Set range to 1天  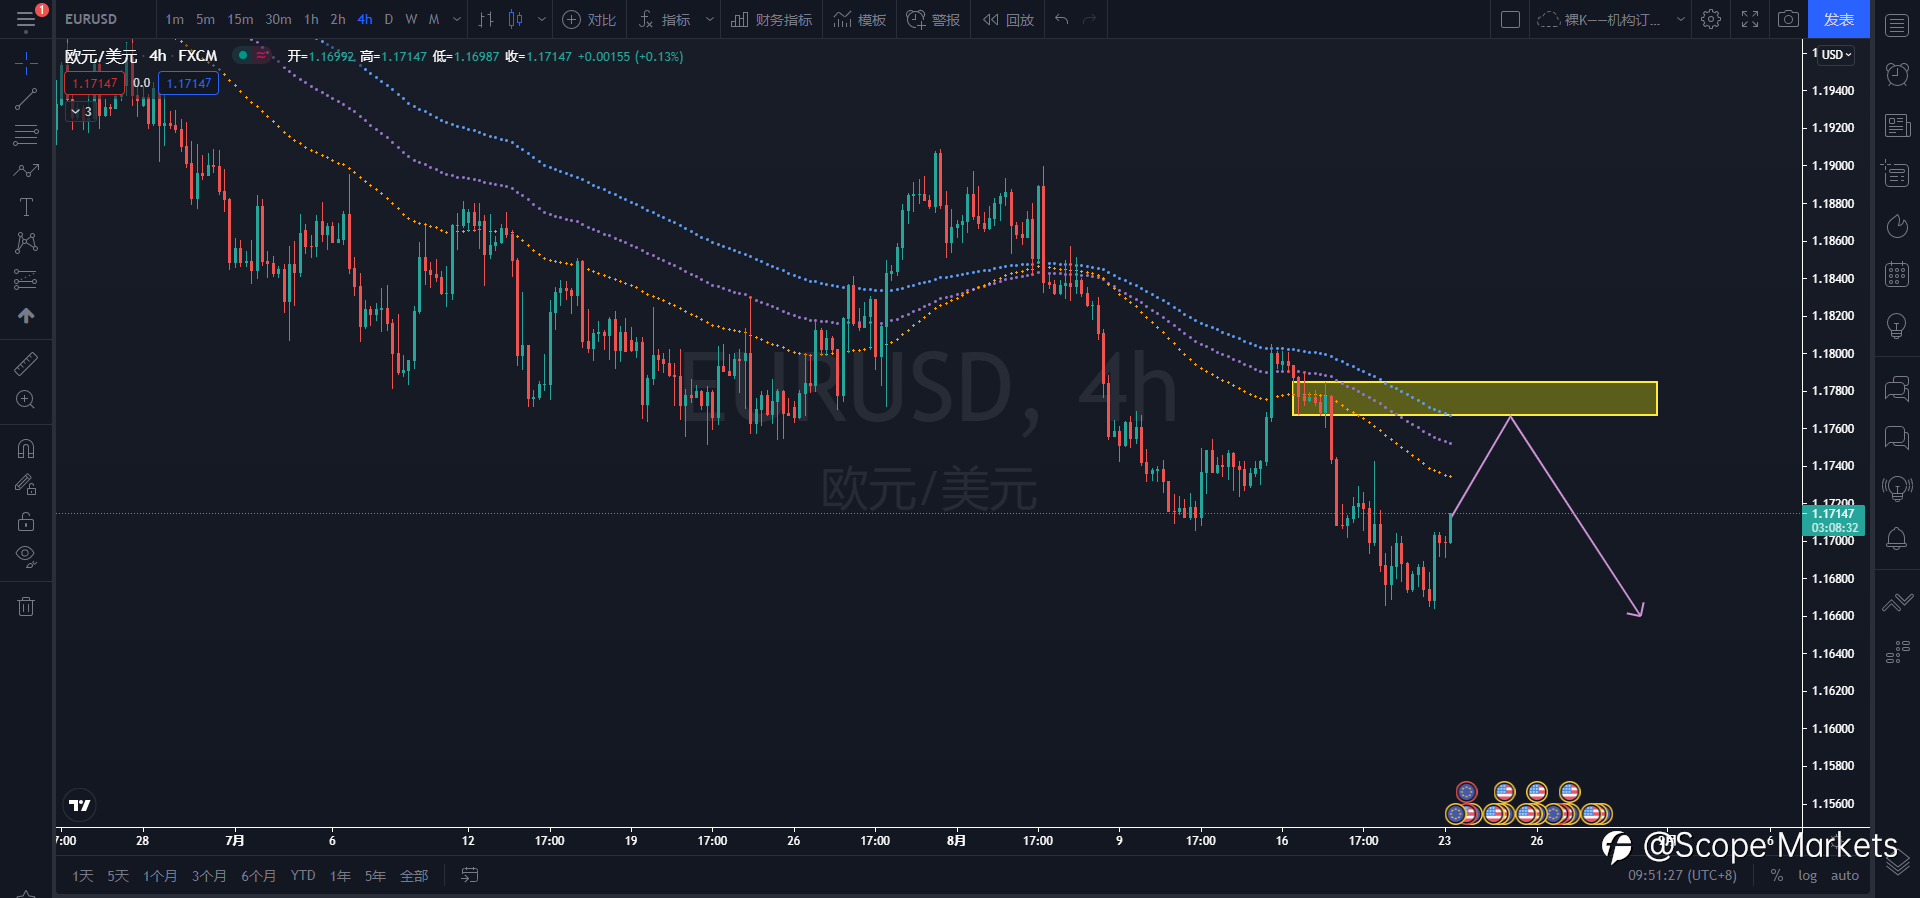[x=82, y=876]
